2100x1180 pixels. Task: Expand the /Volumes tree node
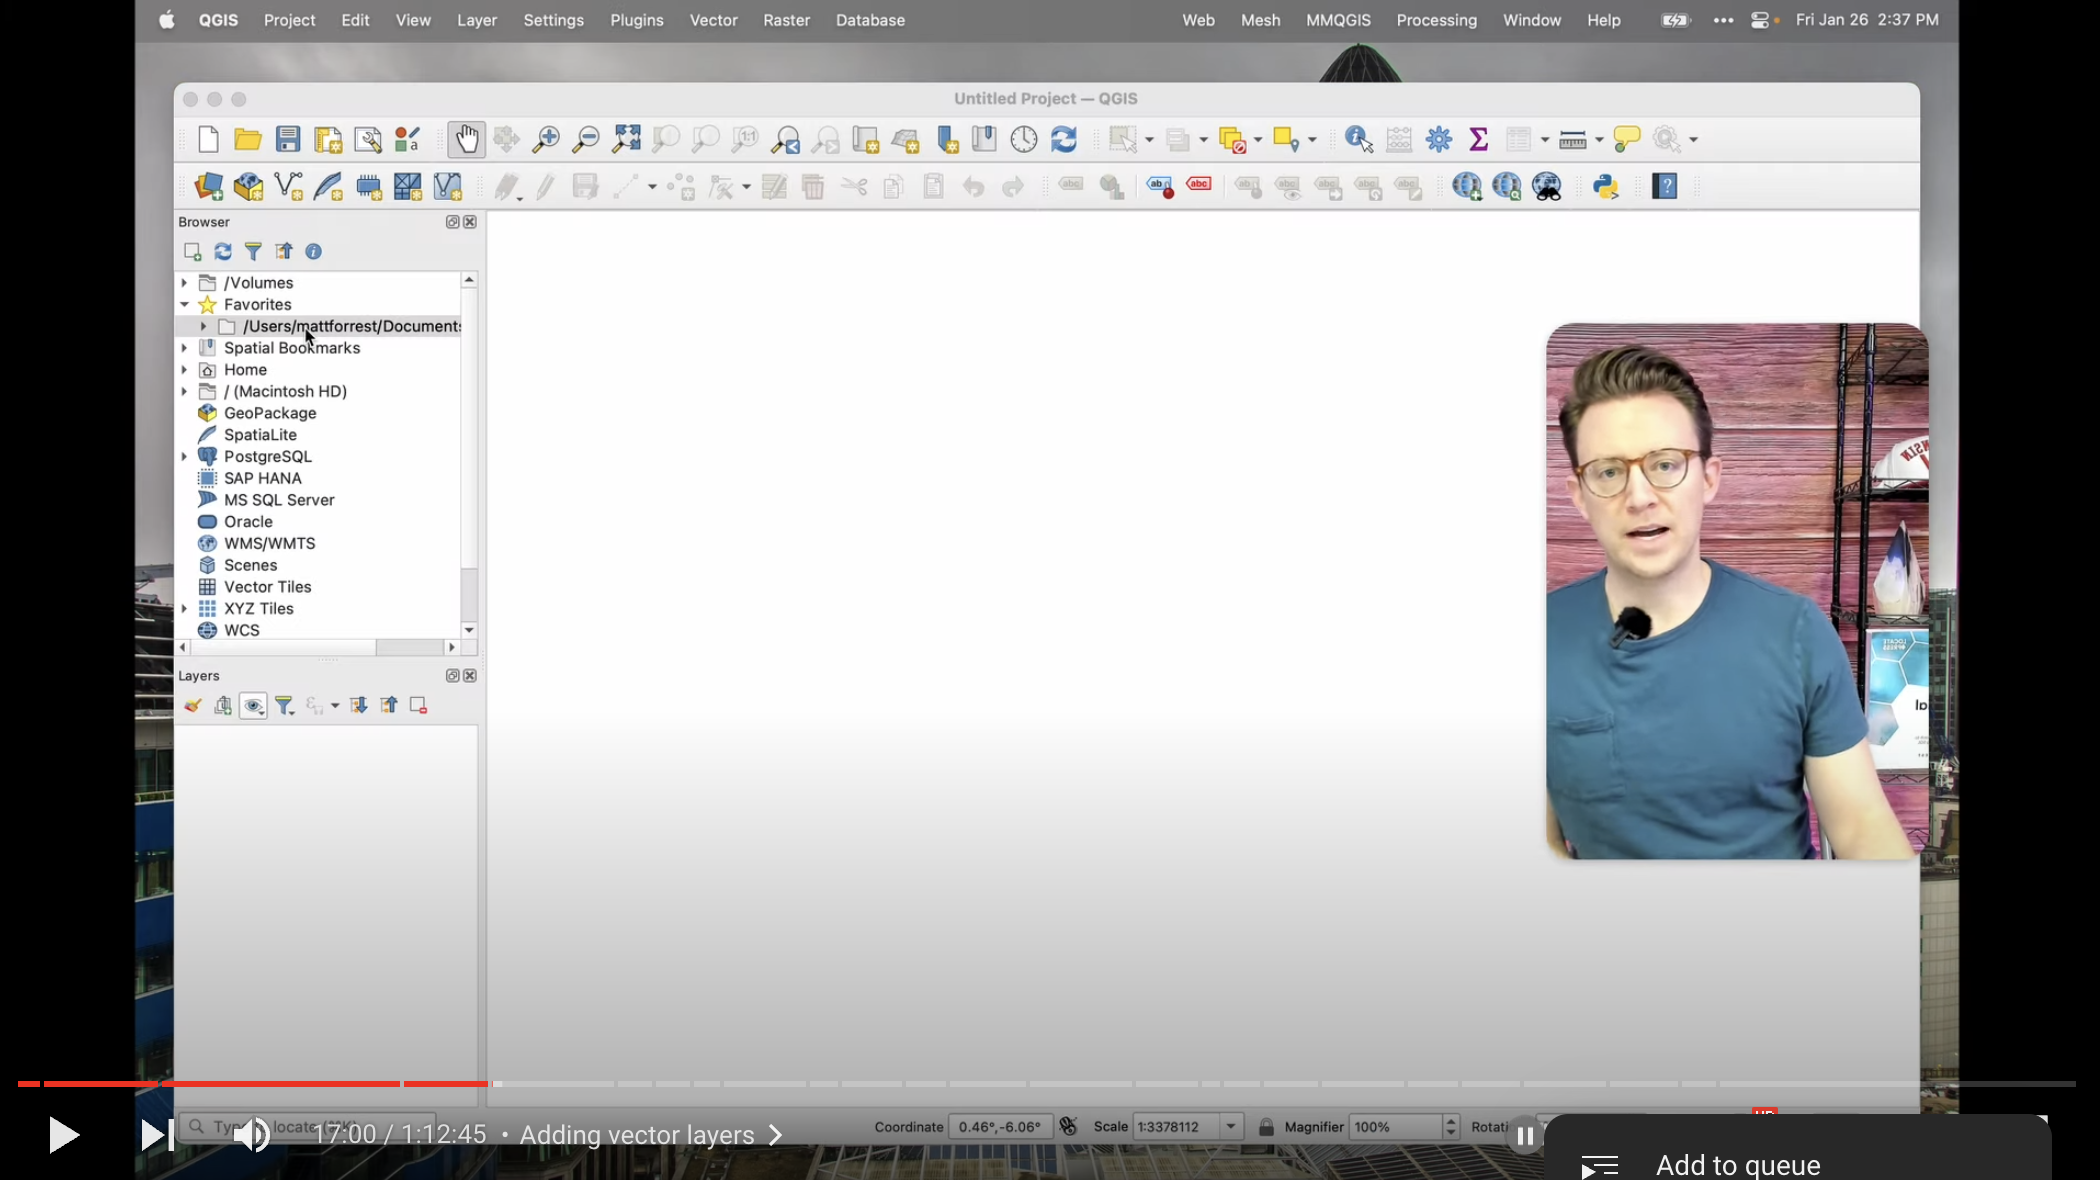(x=184, y=283)
